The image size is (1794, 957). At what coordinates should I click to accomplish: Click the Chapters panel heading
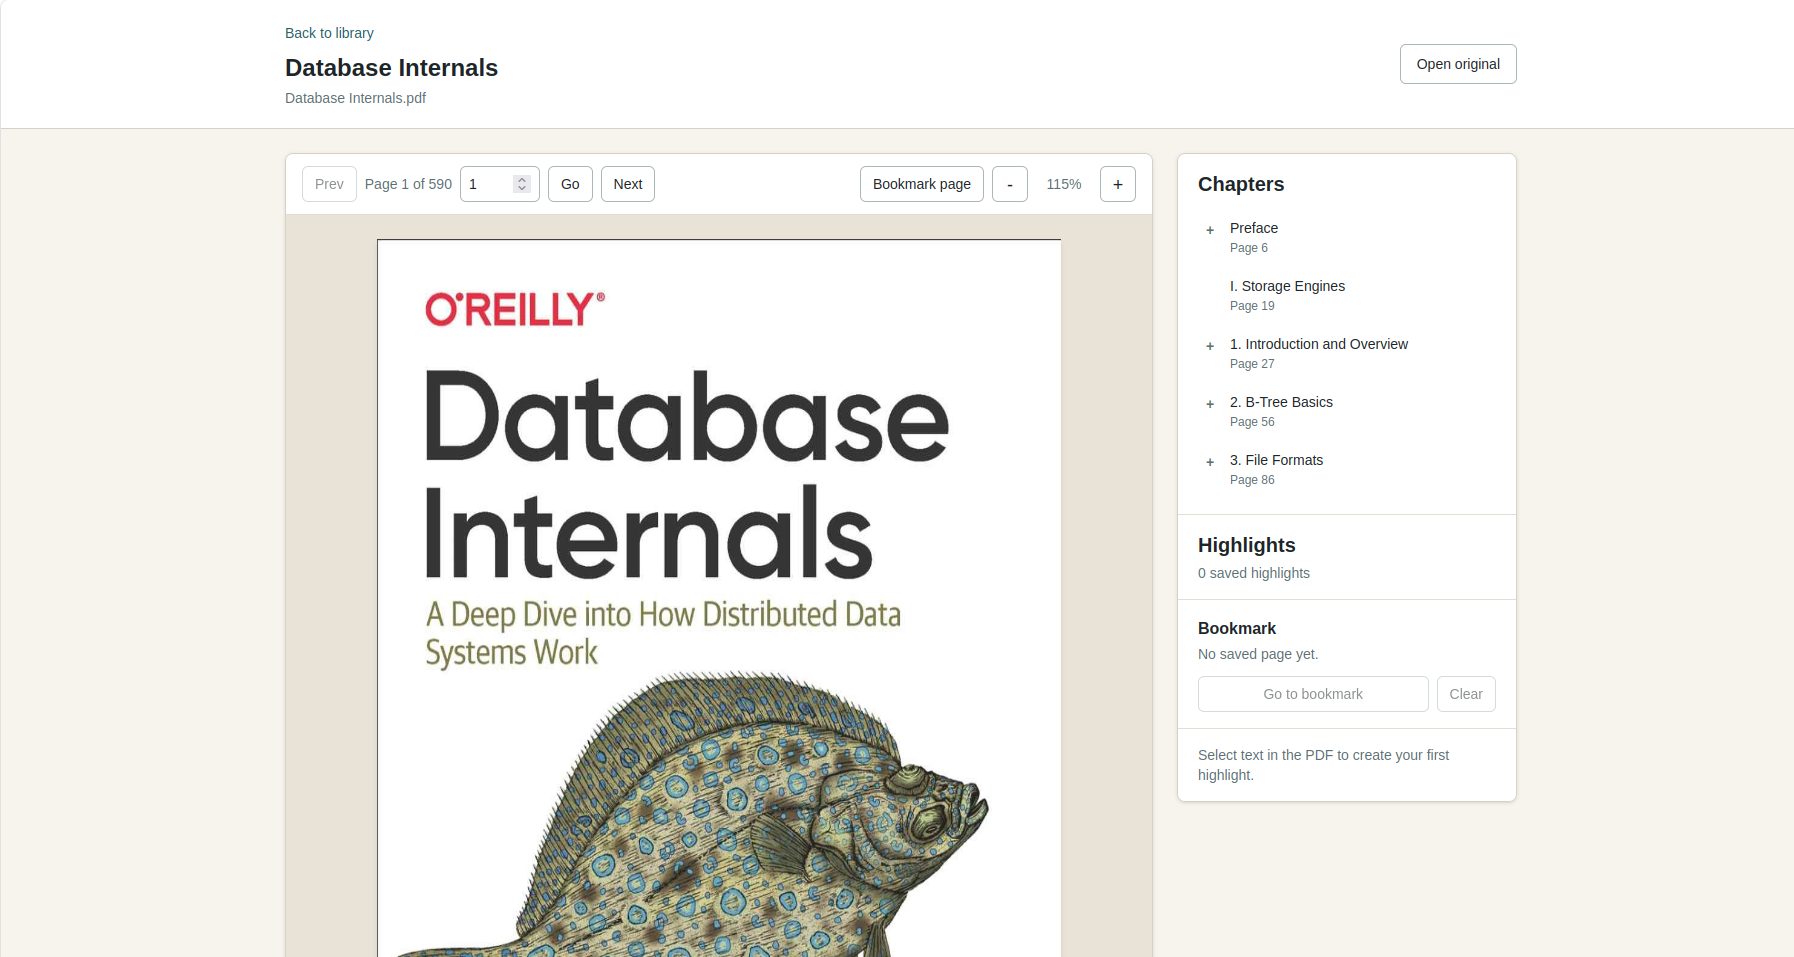click(1241, 184)
